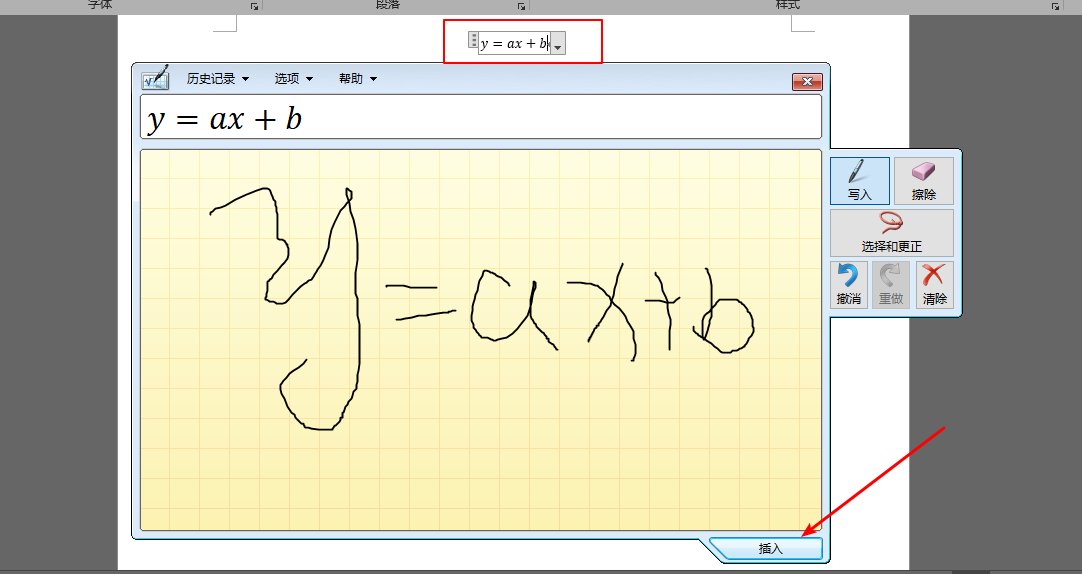Expand the equation options dropdown arrow in document
Viewport: 1082px width, 574px height.
(x=558, y=44)
